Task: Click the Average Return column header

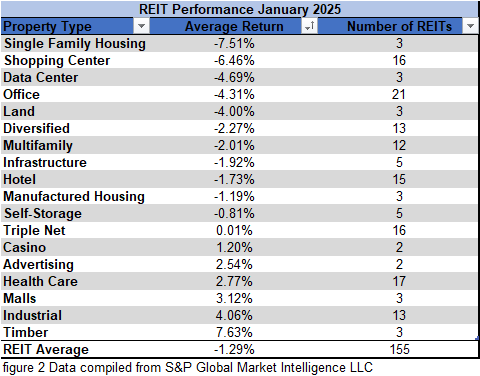Action: point(234,26)
